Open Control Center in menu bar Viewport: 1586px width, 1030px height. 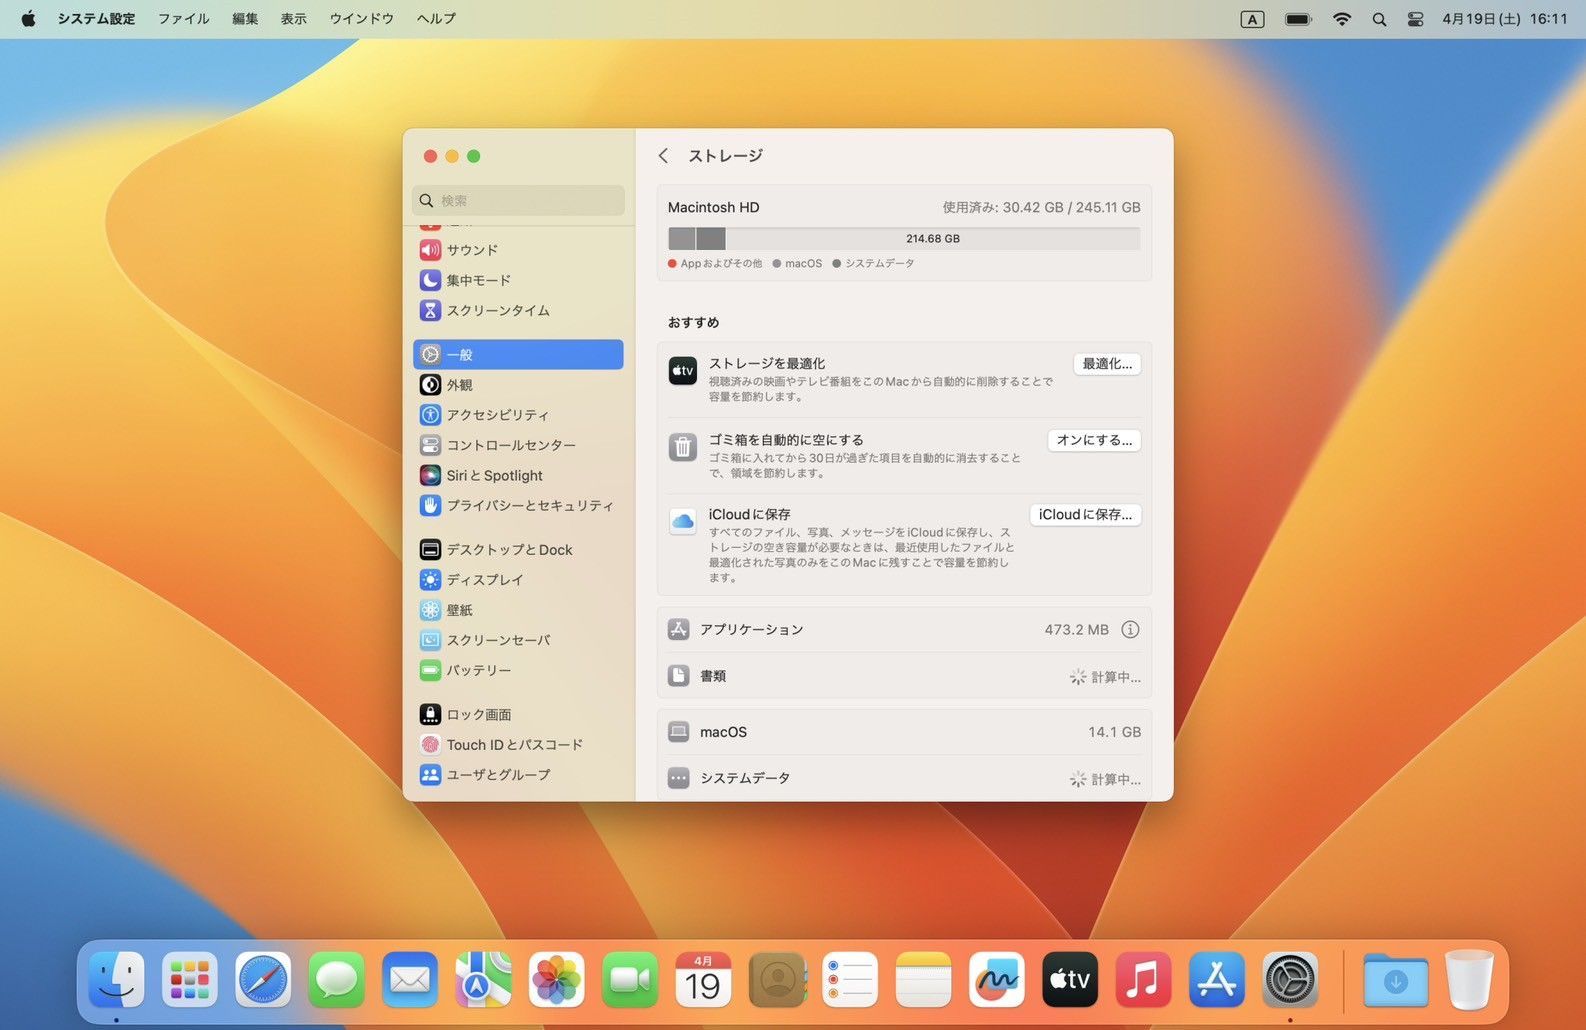point(1415,19)
